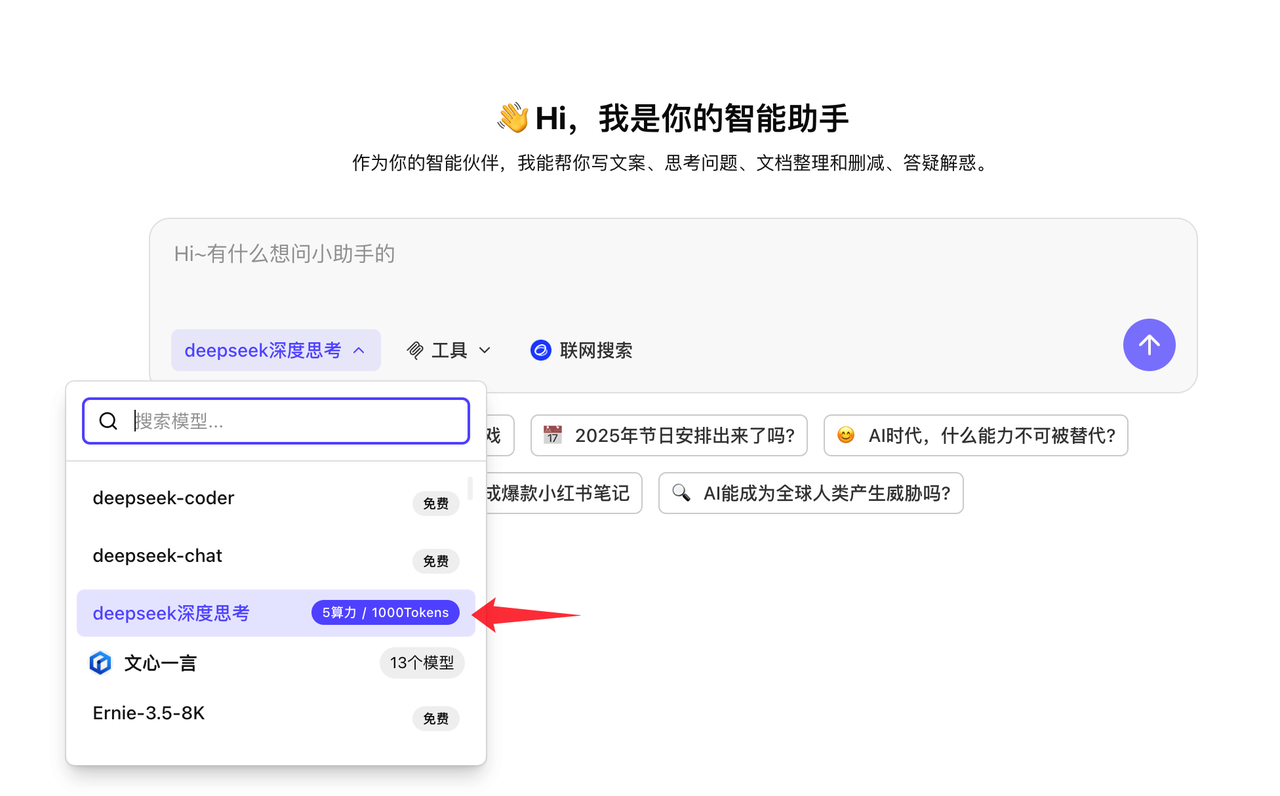Image resolution: width=1280 pixels, height=796 pixels.
Task: Click the magnifier icon in the model search box
Action: [108, 420]
